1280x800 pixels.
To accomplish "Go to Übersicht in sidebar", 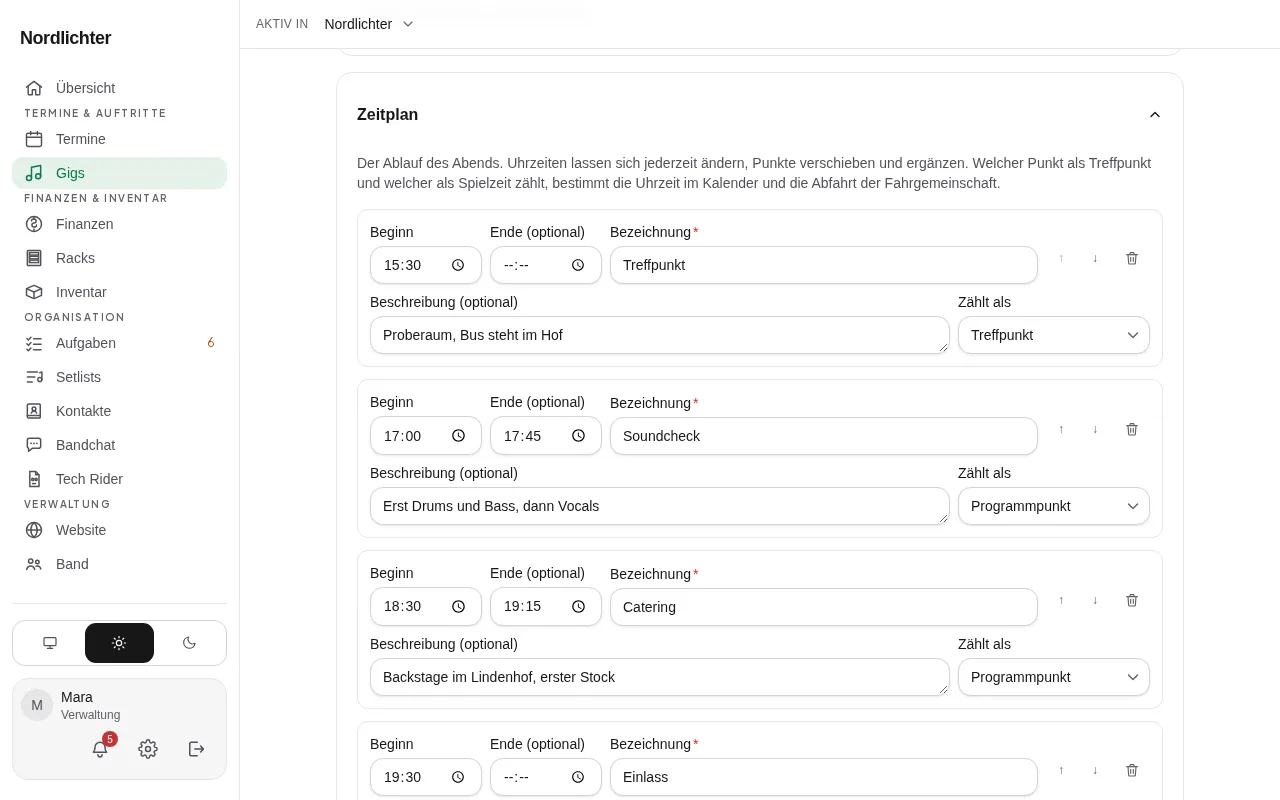I will point(120,88).
